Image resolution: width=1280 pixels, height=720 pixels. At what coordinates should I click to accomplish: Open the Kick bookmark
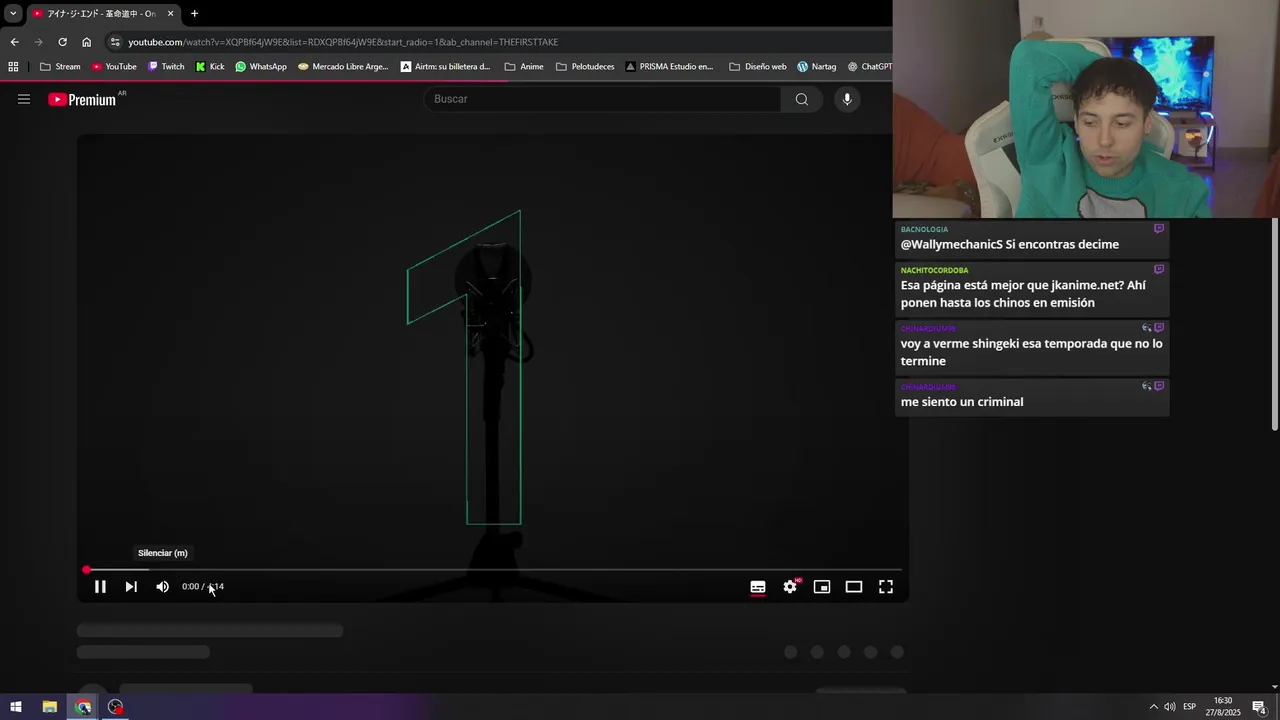tap(210, 67)
